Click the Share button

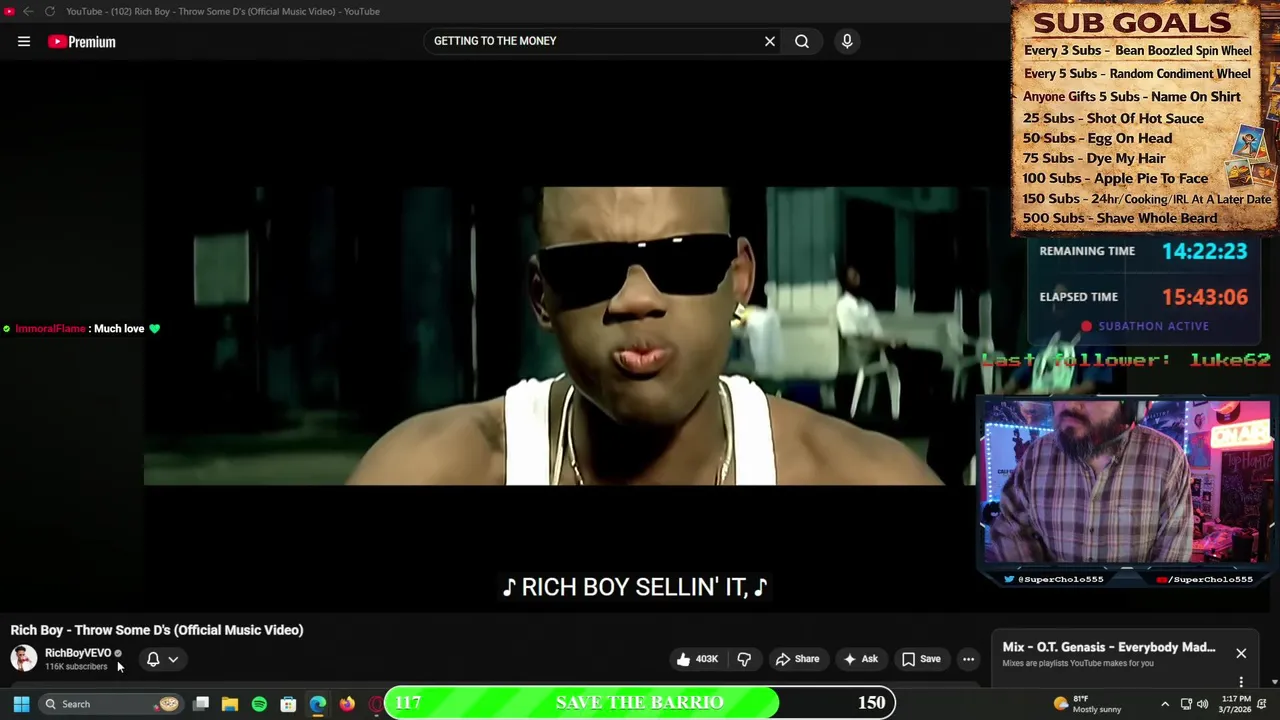(797, 659)
